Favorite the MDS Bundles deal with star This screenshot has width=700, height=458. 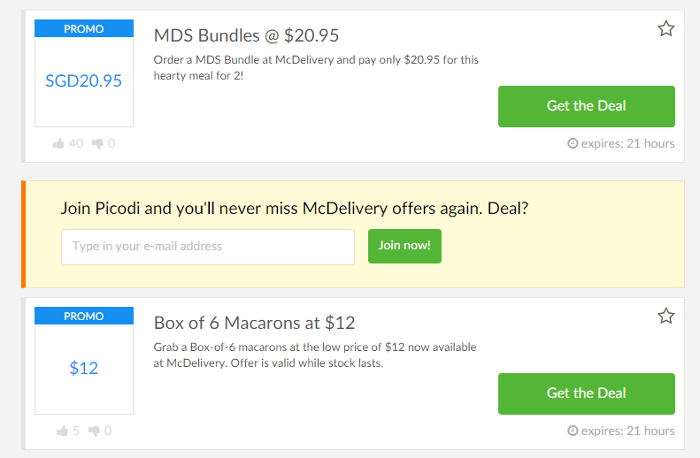point(666,29)
